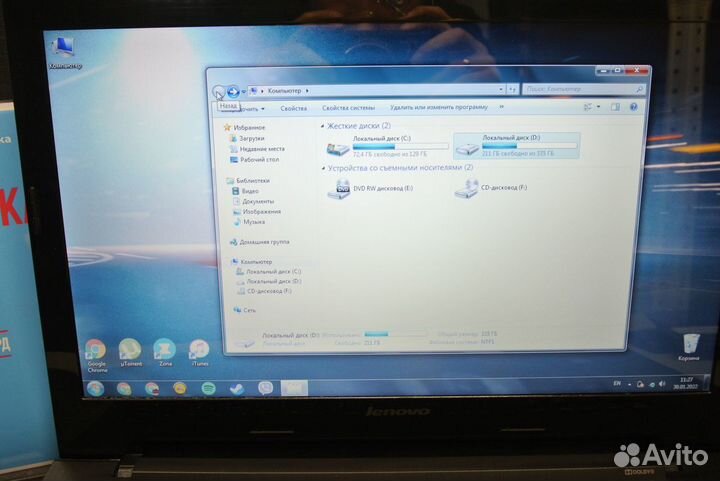This screenshot has height=481, width=720.
Task: Click the capacity bar of Локальный диск (C:)
Action: point(400,146)
